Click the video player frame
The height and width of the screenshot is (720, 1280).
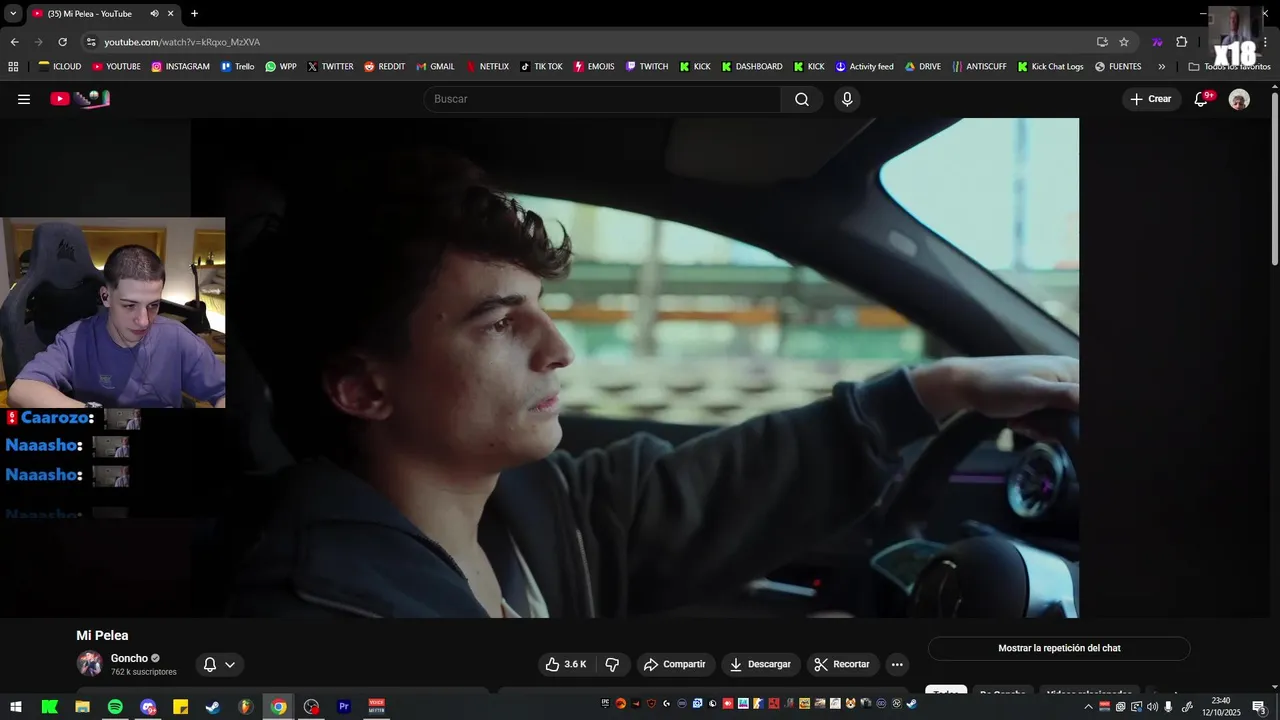pyautogui.click(x=635, y=368)
